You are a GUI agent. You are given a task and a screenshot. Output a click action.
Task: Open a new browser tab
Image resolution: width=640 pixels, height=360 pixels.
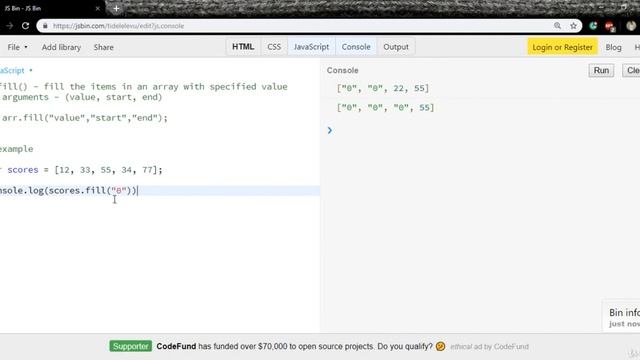[116, 8]
